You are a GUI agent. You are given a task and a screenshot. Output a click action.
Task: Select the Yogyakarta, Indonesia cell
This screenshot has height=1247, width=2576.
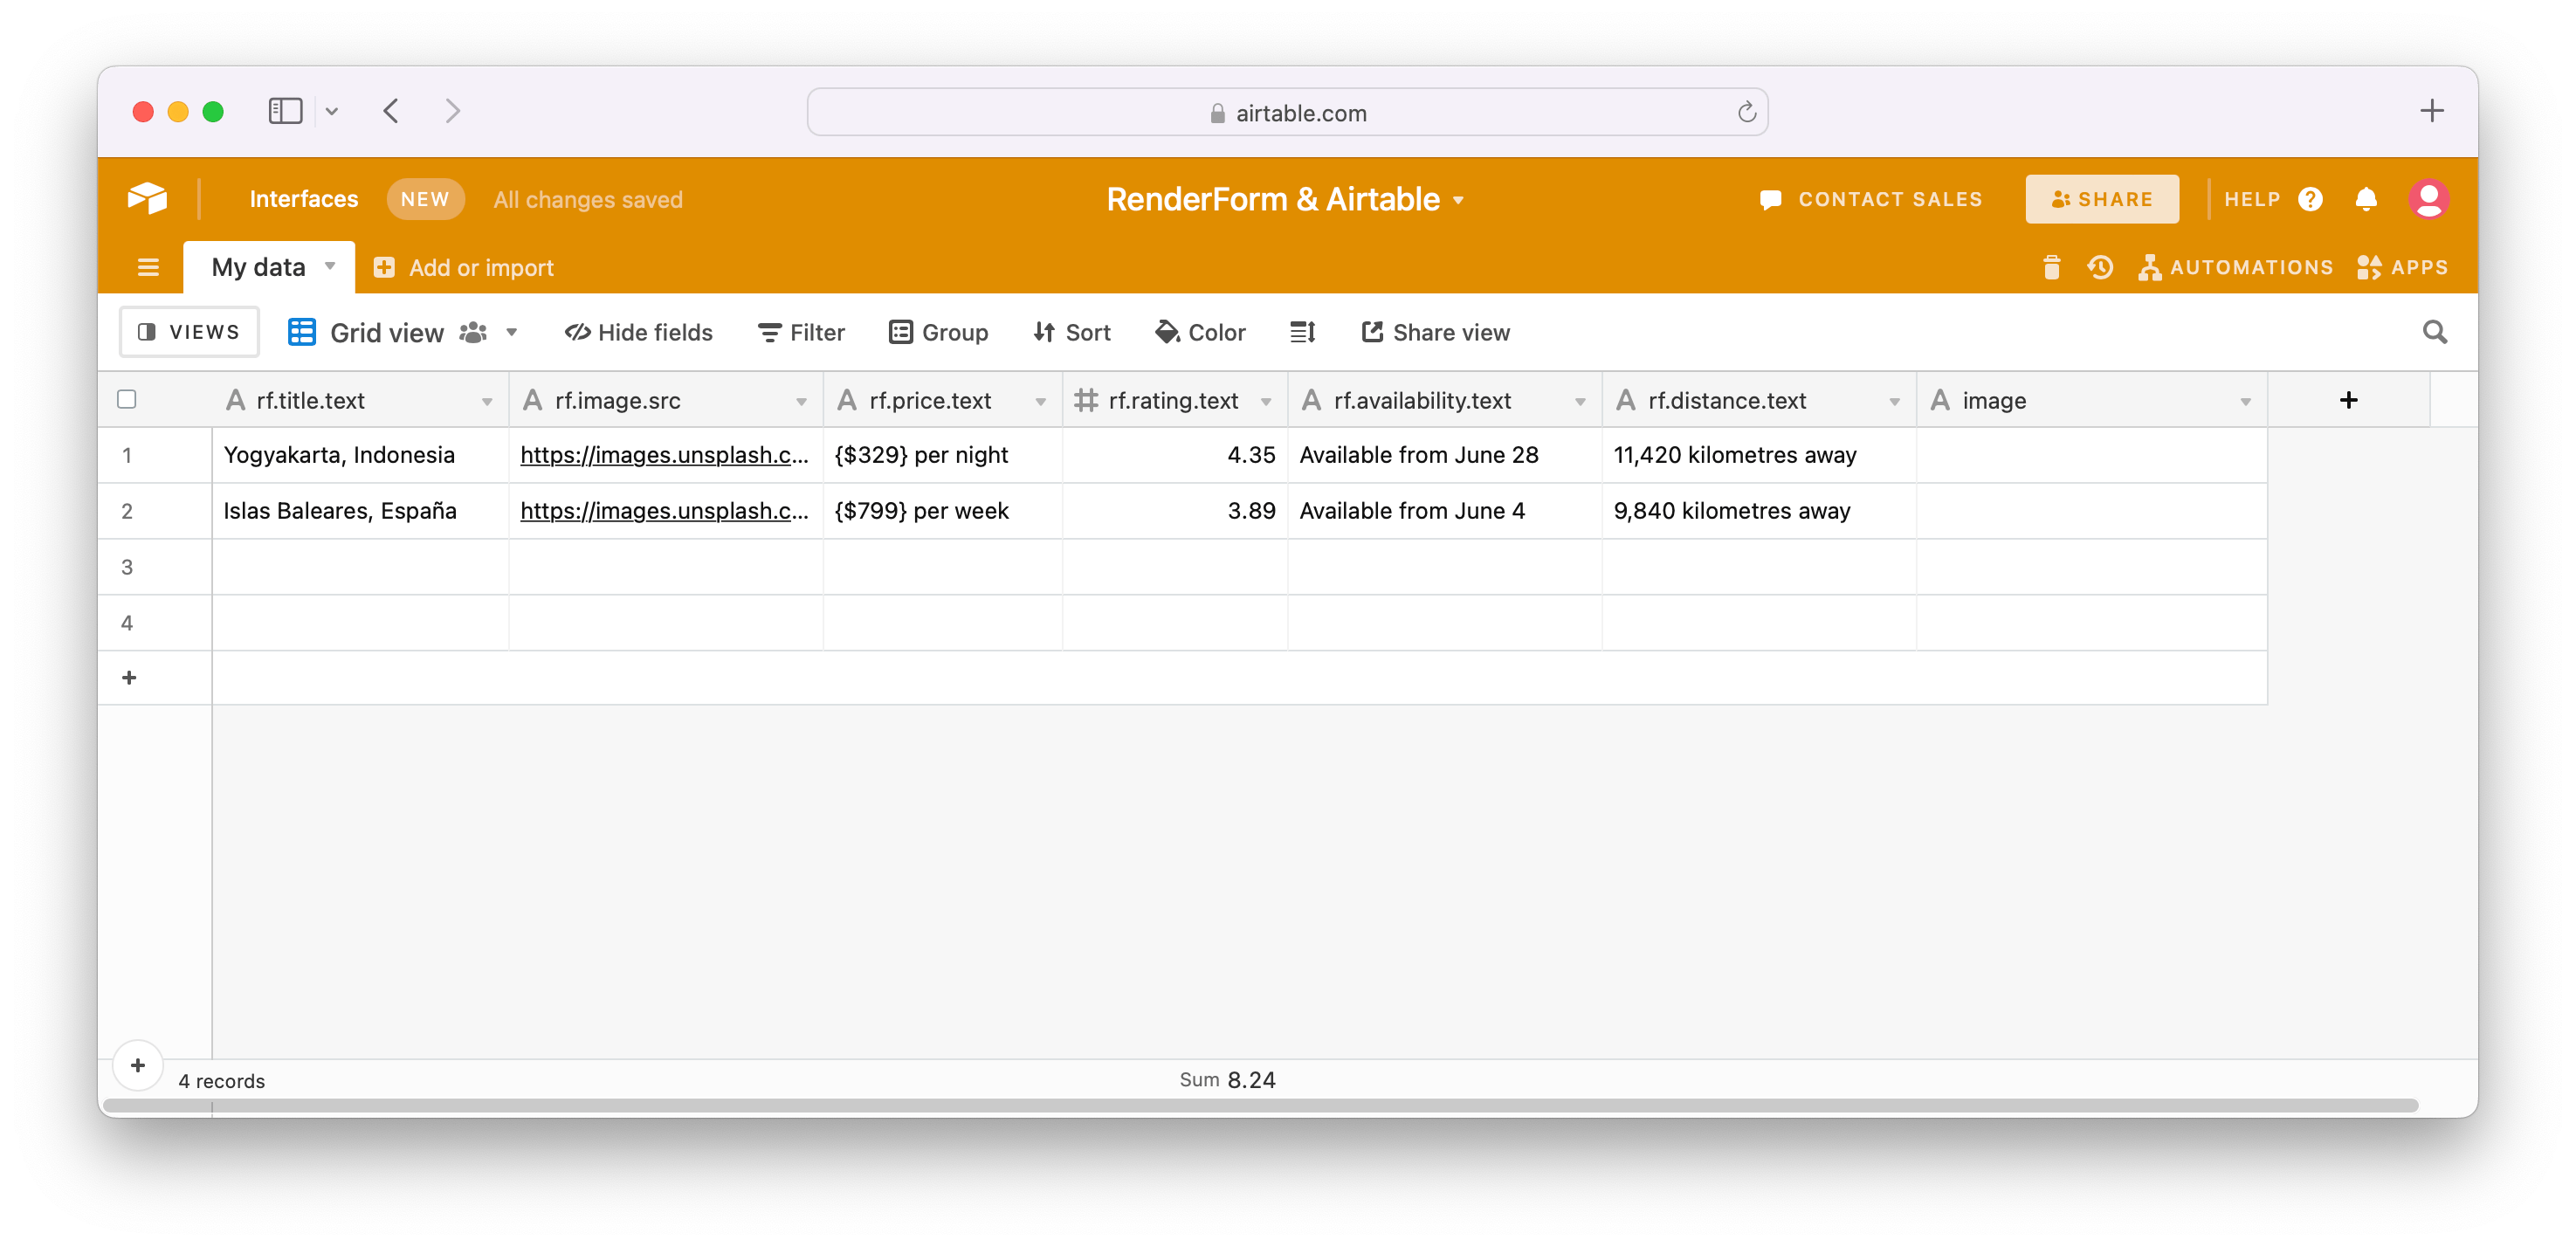(x=361, y=455)
